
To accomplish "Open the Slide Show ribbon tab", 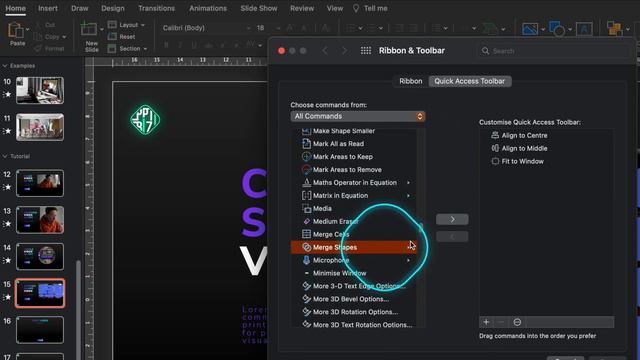I will point(259,8).
